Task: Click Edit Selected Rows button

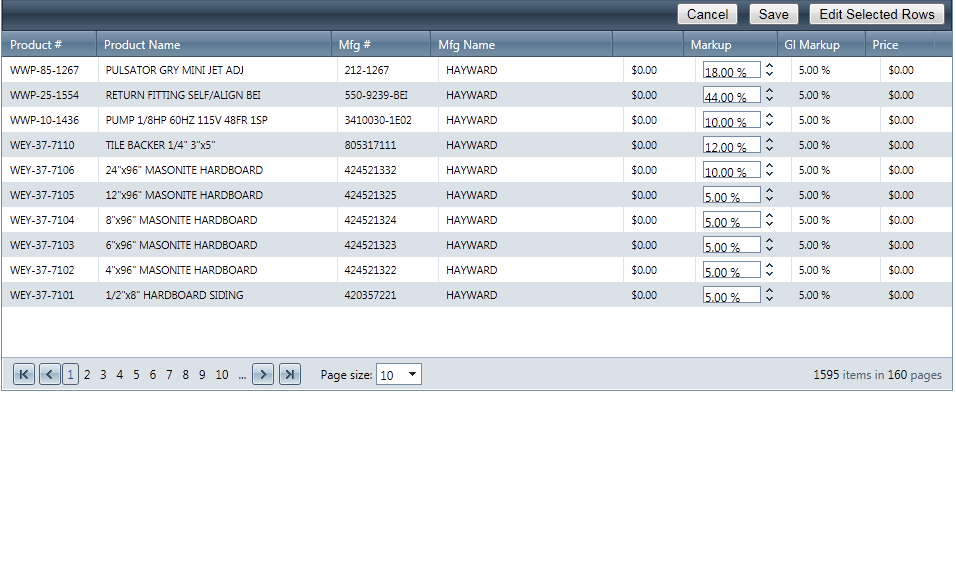Action: pyautogui.click(x=877, y=14)
